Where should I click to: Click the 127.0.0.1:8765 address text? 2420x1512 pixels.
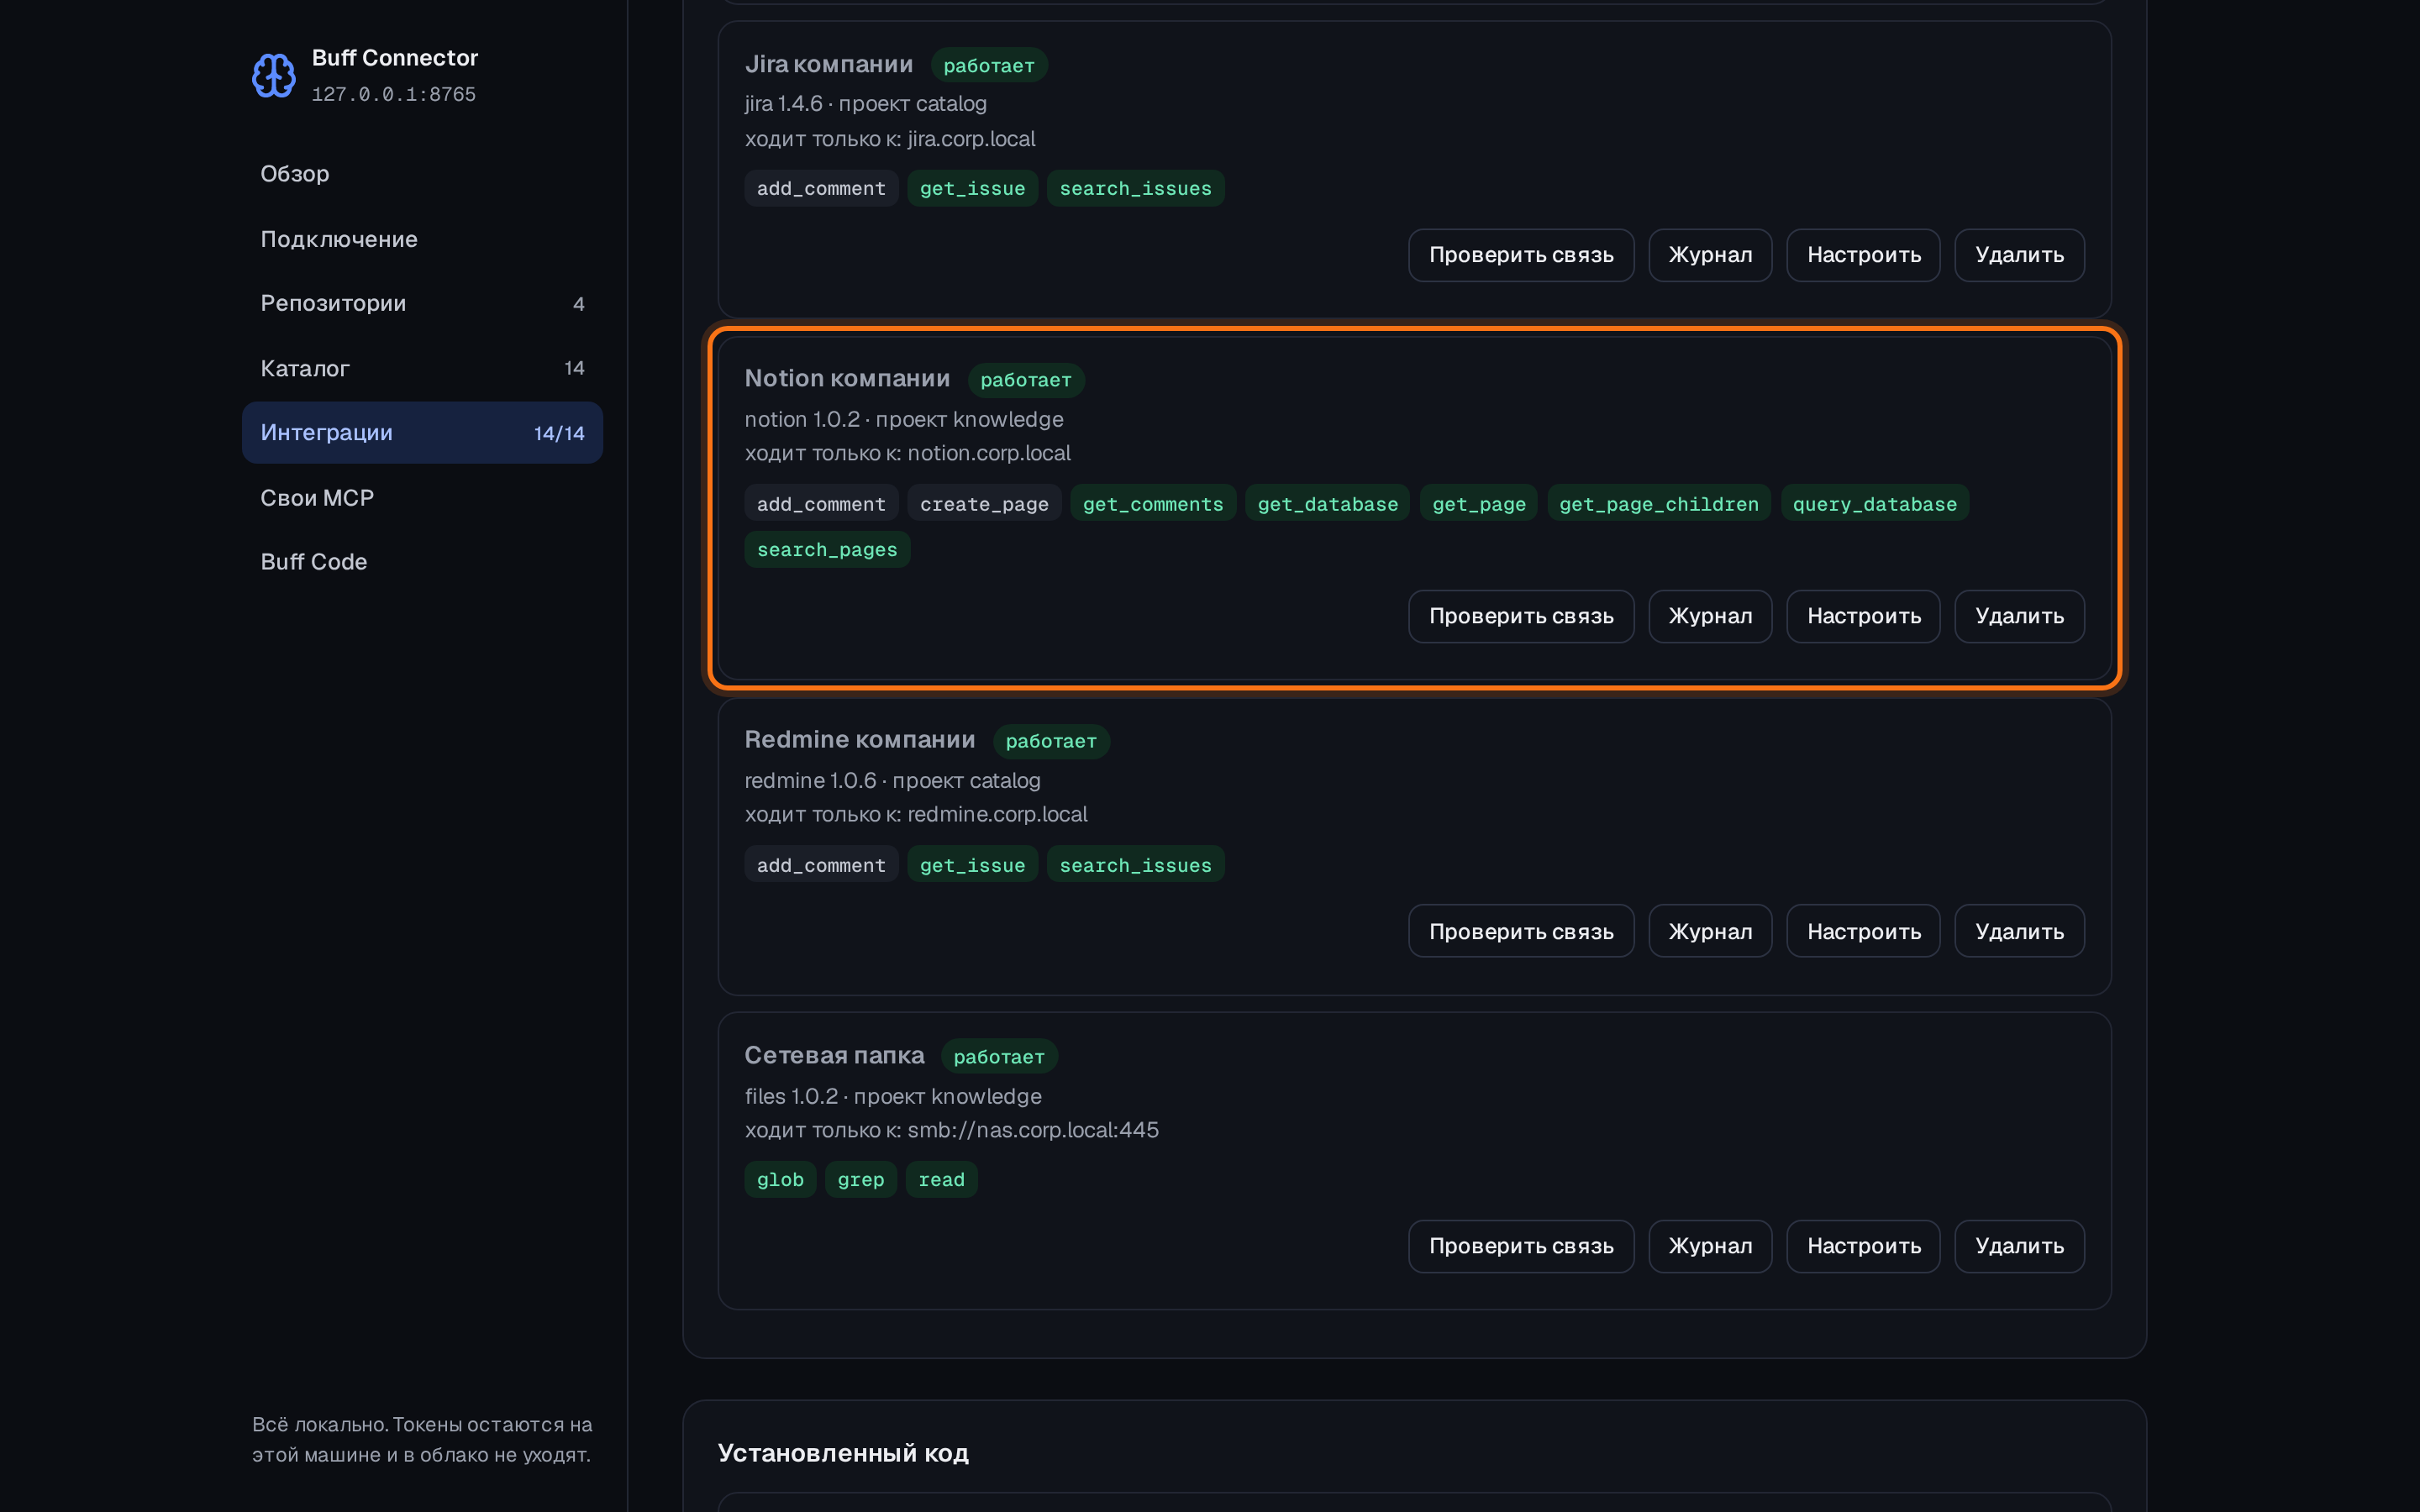pyautogui.click(x=393, y=94)
